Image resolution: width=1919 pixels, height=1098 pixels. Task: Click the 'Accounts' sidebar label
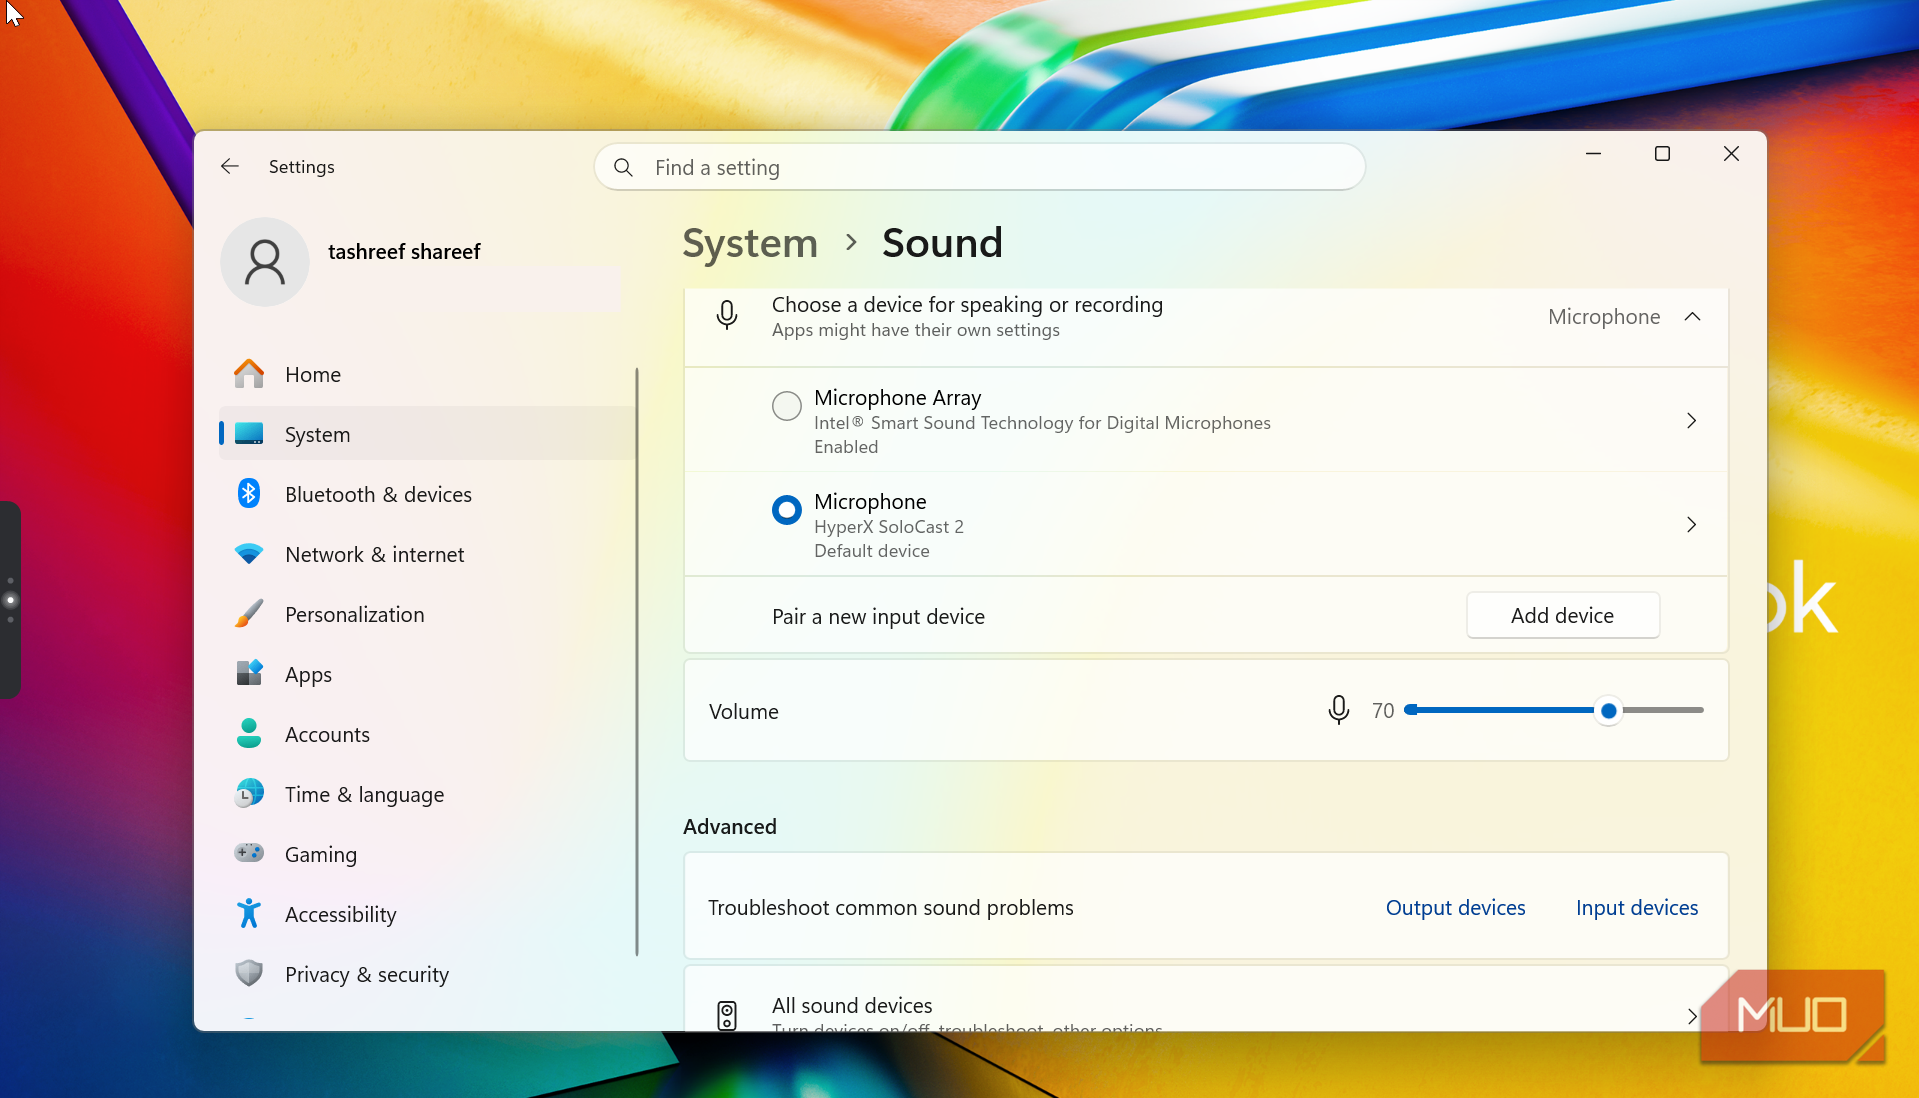327,734
